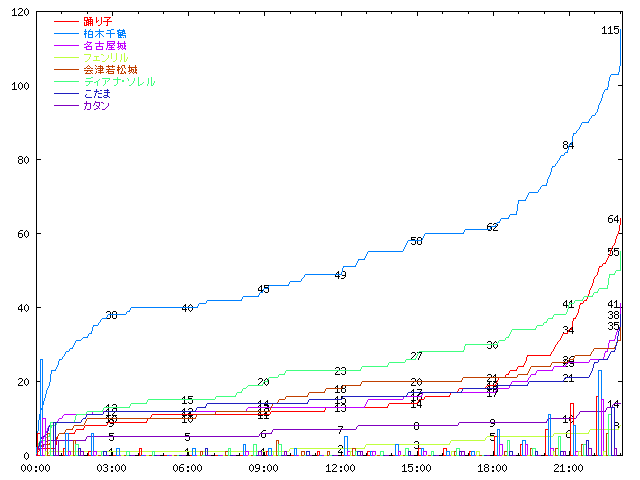The width and height of the screenshot is (640, 480).
Task: Click the 84 data label on the blue line
Action: (568, 146)
